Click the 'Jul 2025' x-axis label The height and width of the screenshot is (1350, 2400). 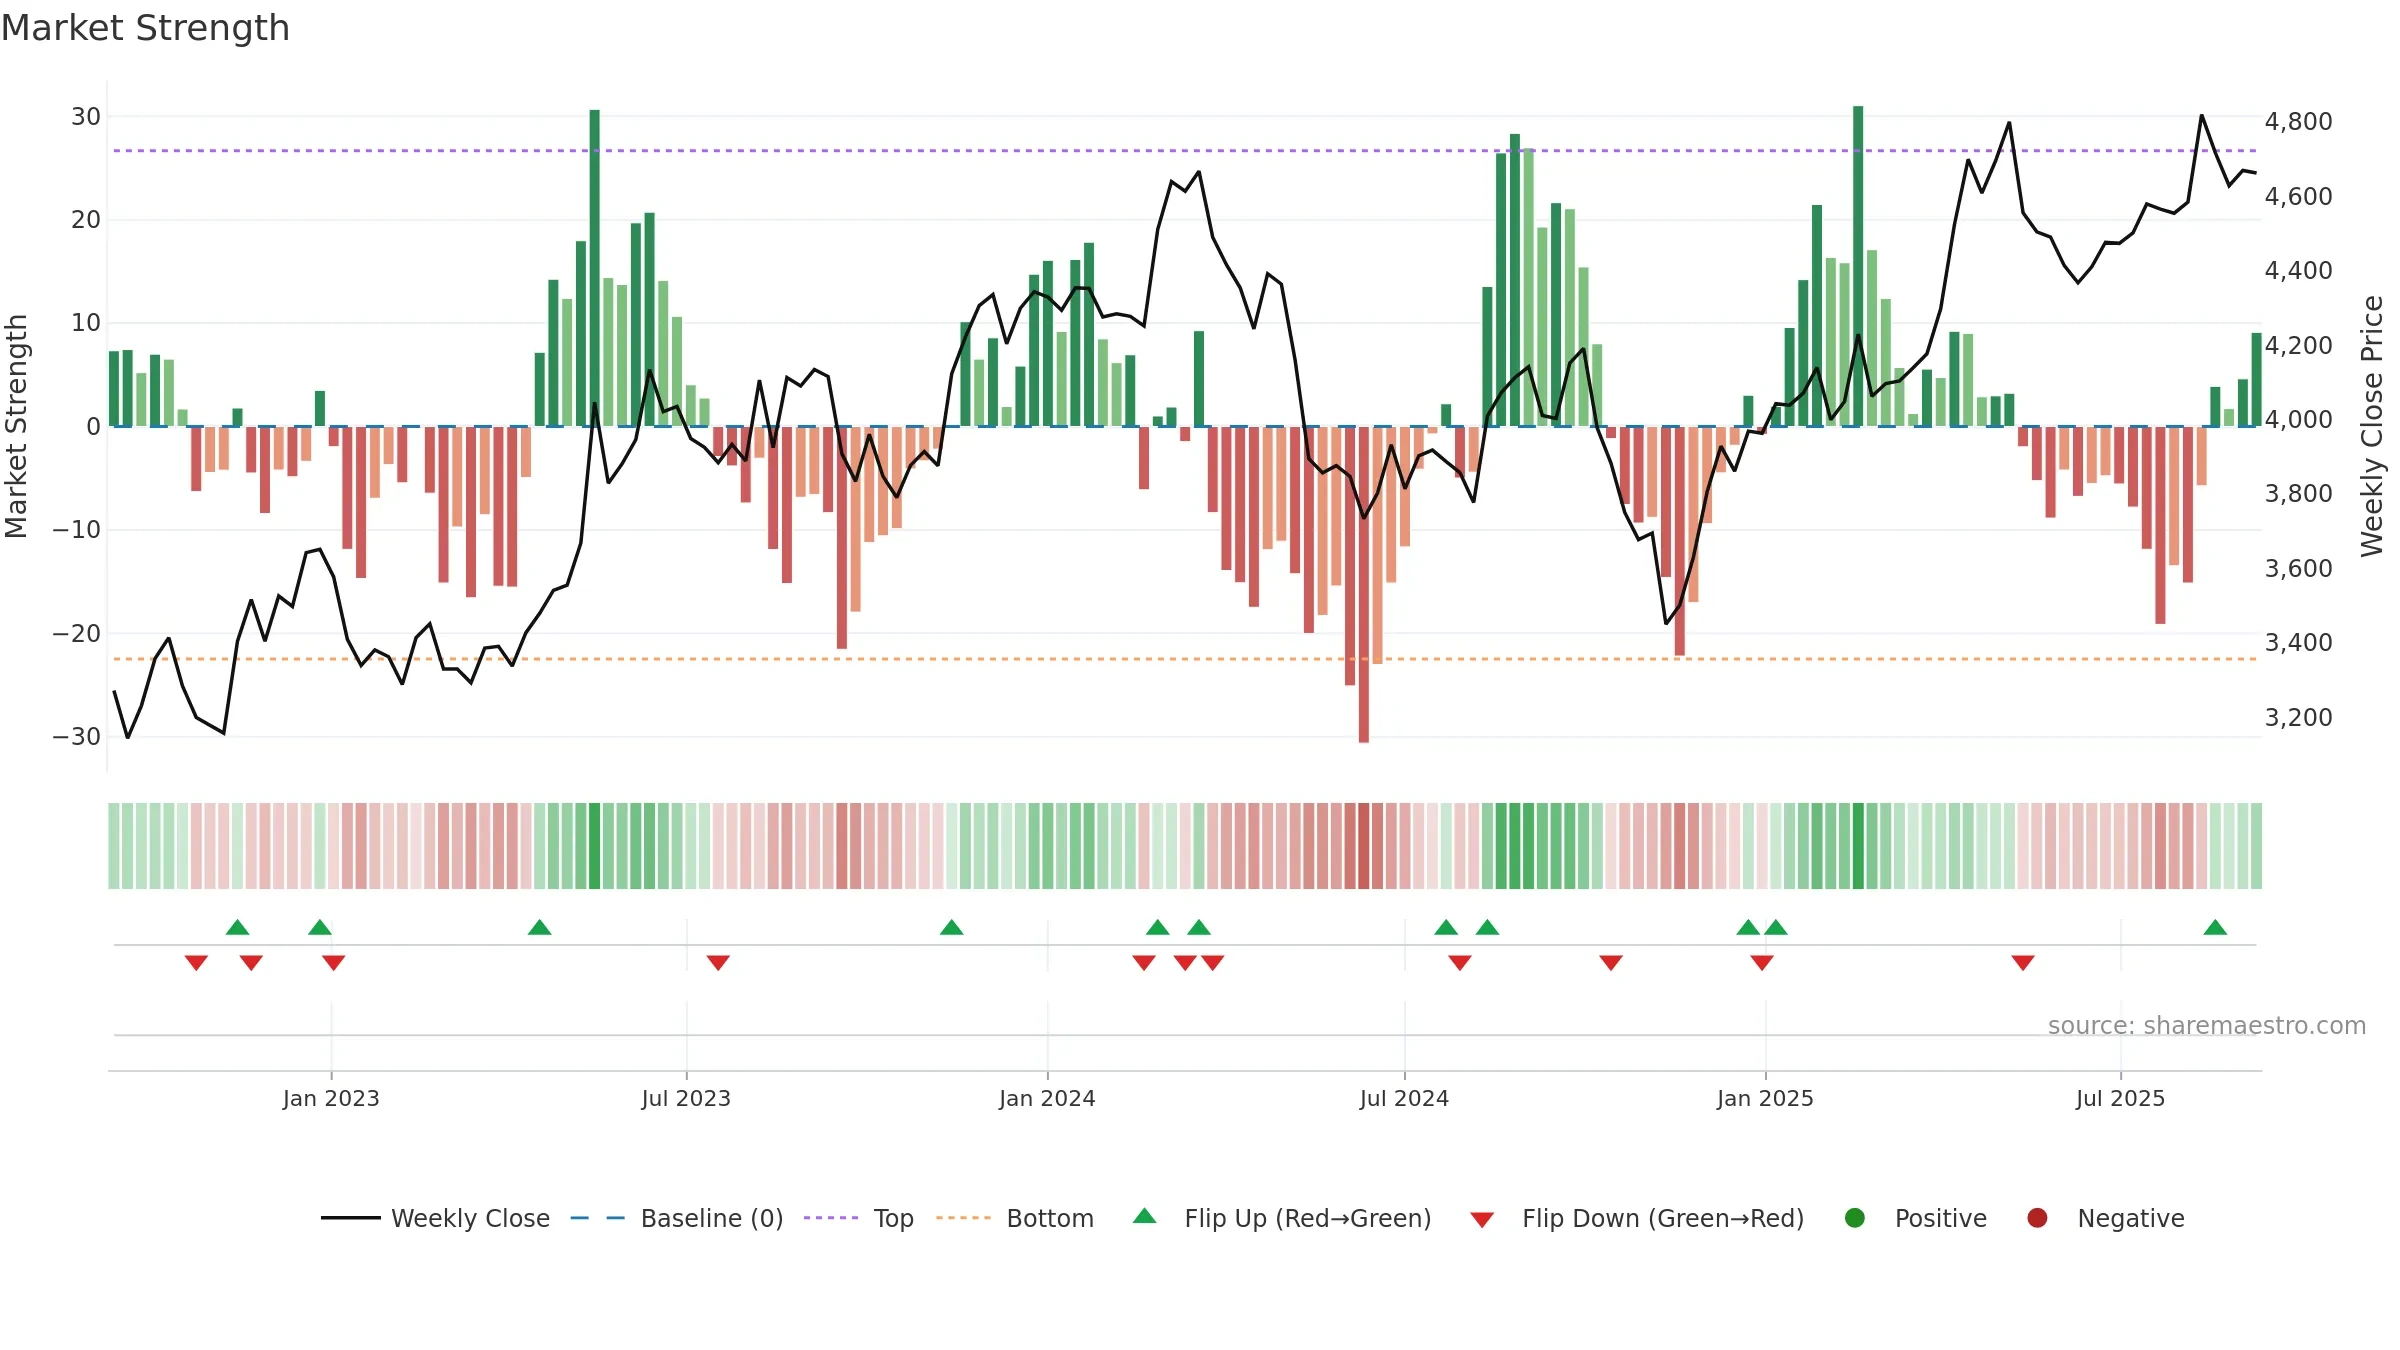(2120, 1098)
